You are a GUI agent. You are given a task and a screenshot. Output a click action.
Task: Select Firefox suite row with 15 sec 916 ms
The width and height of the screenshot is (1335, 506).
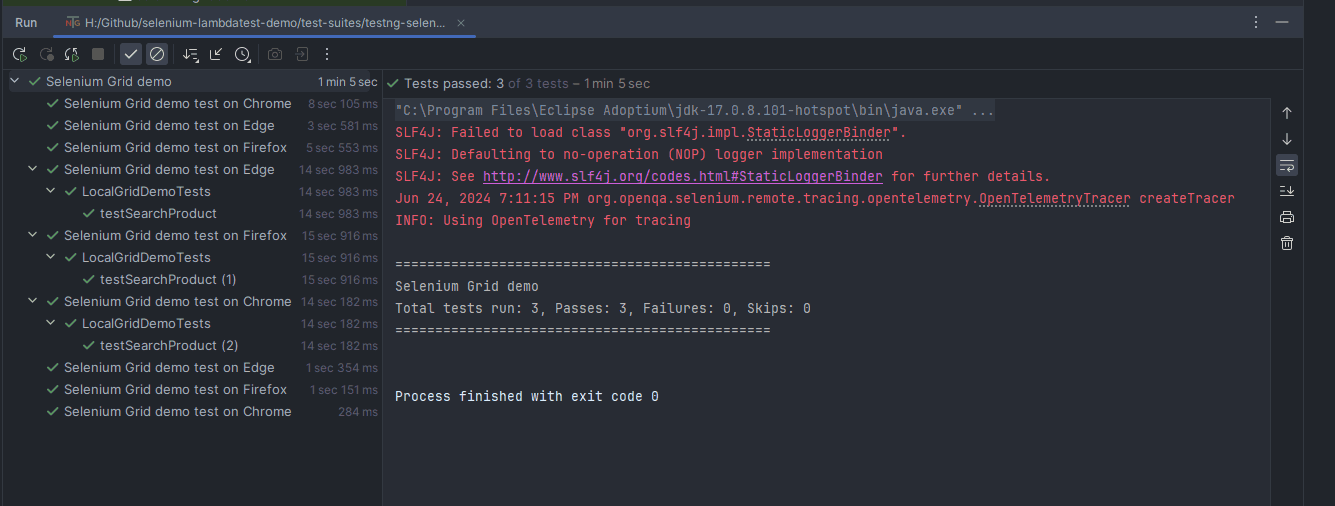(x=194, y=236)
